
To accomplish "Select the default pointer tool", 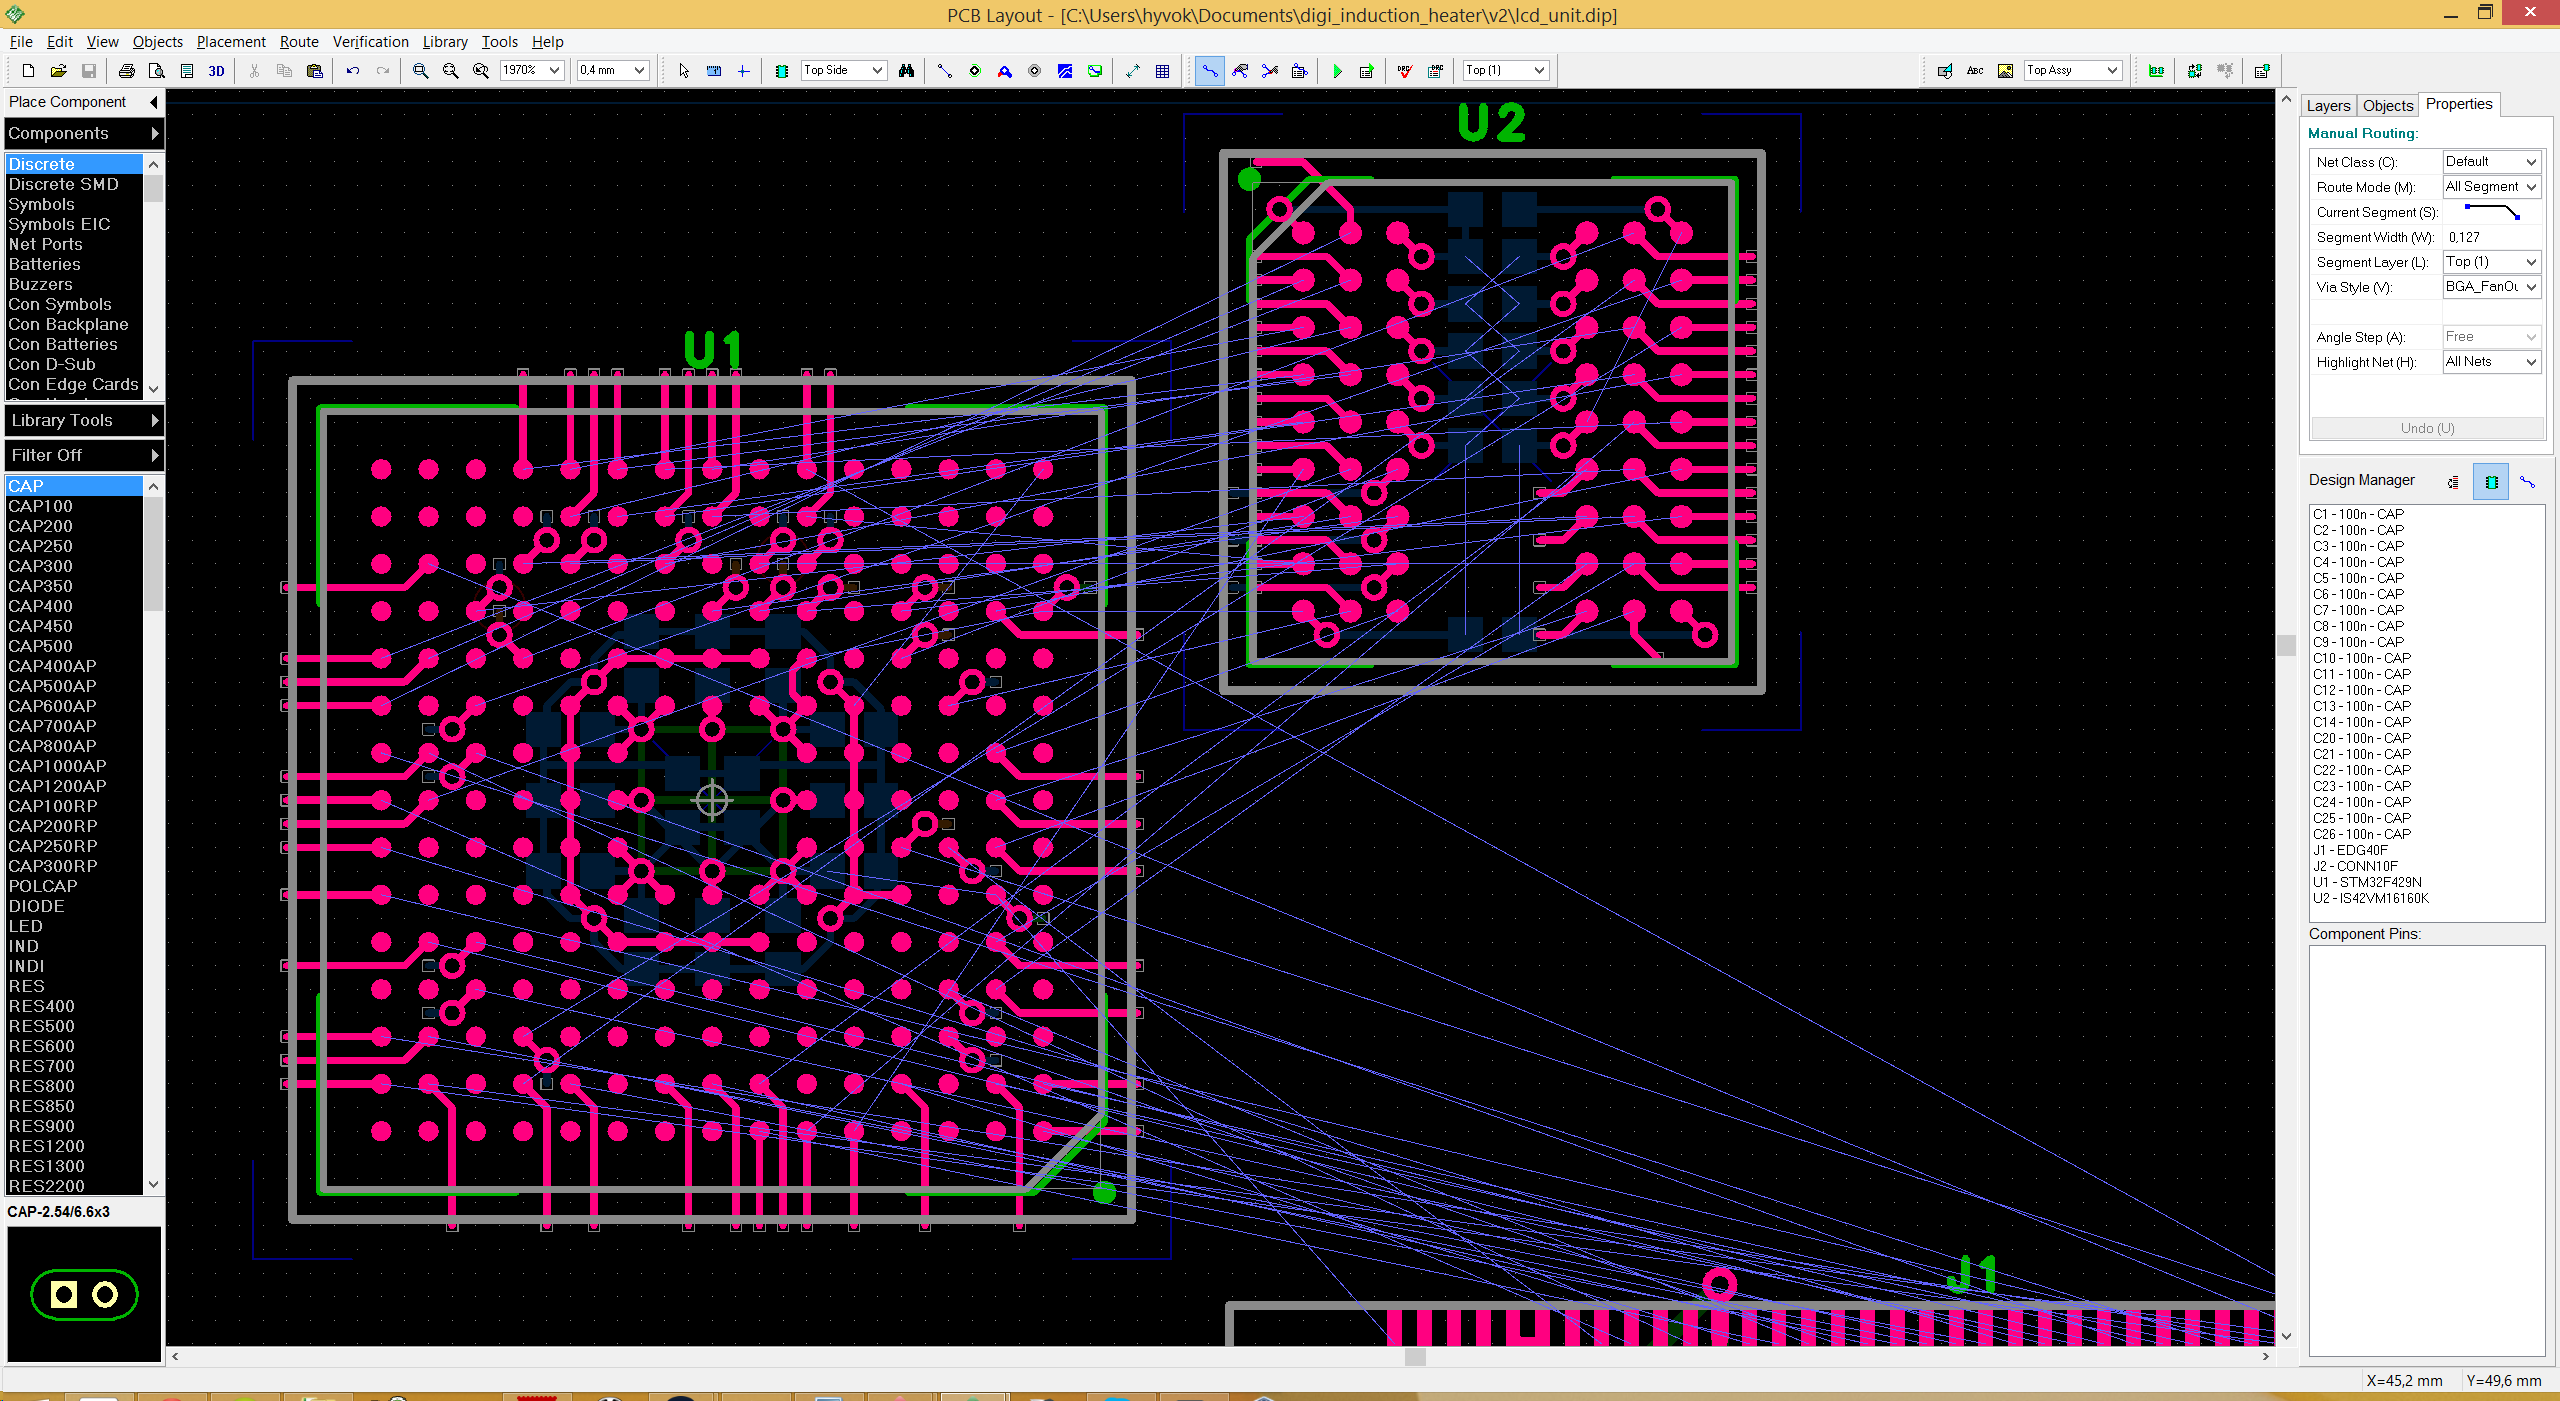I will point(684,70).
